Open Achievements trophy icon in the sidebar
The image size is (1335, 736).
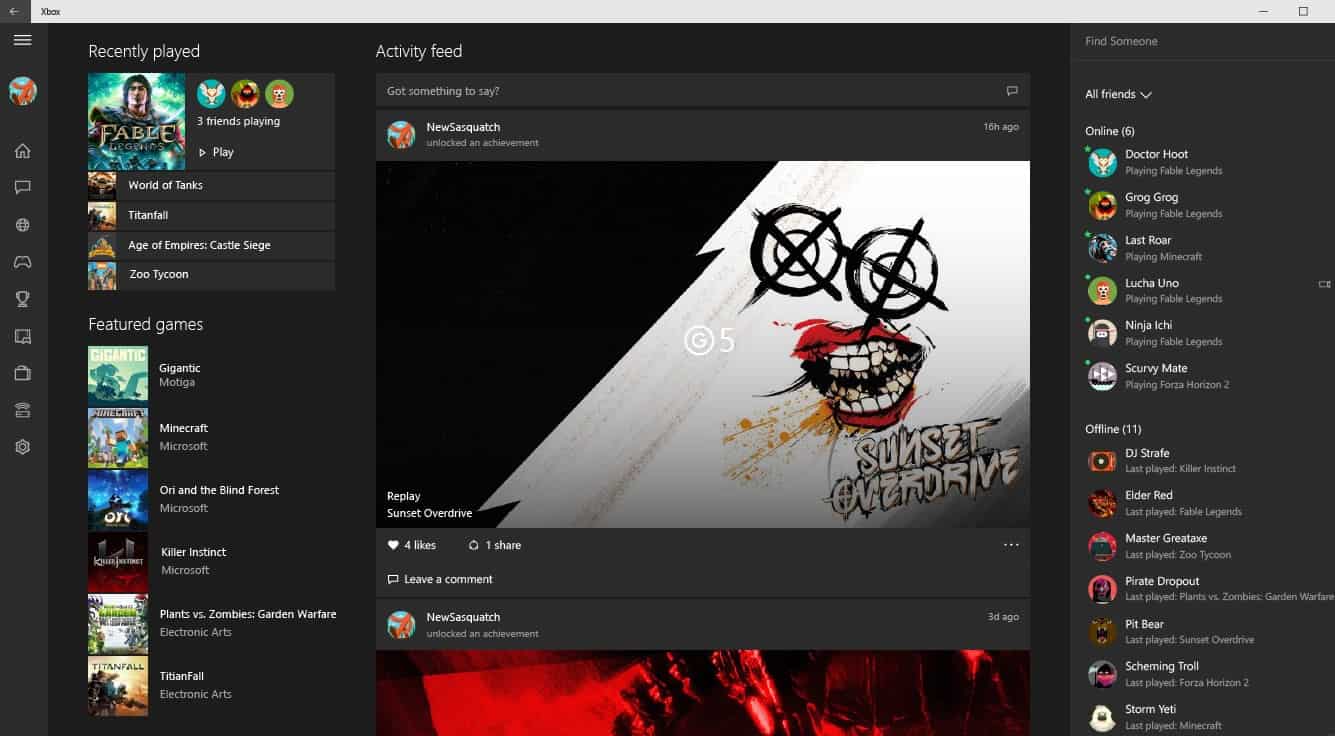(x=22, y=299)
